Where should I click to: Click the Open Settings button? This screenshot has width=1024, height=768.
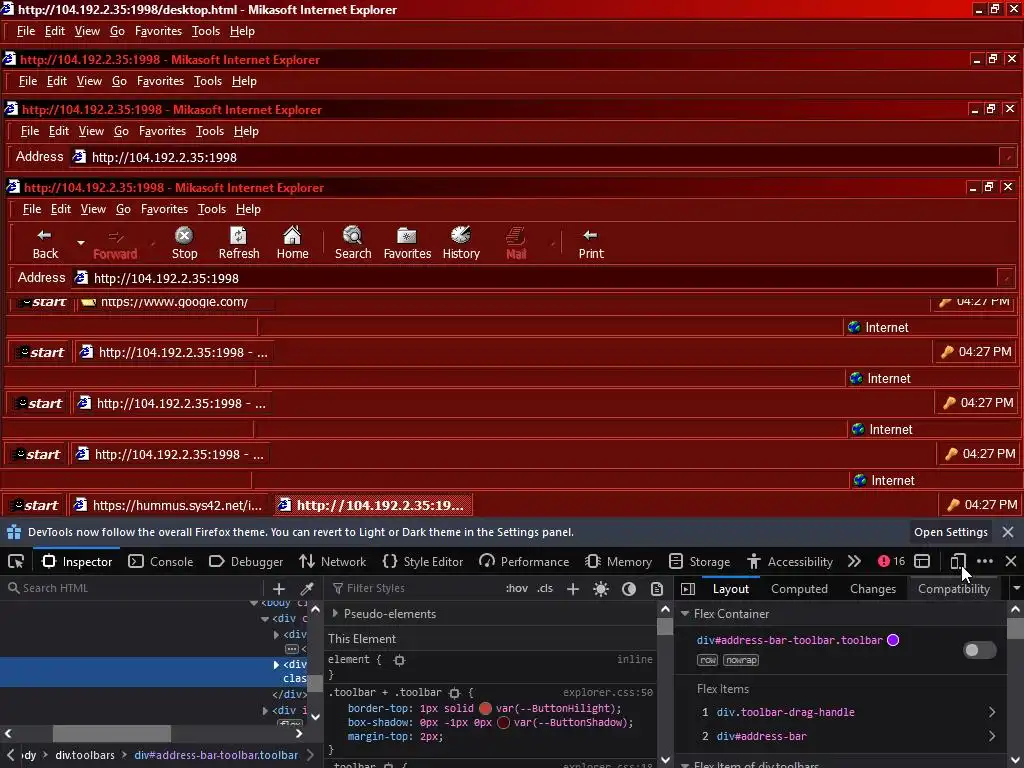pyautogui.click(x=950, y=532)
